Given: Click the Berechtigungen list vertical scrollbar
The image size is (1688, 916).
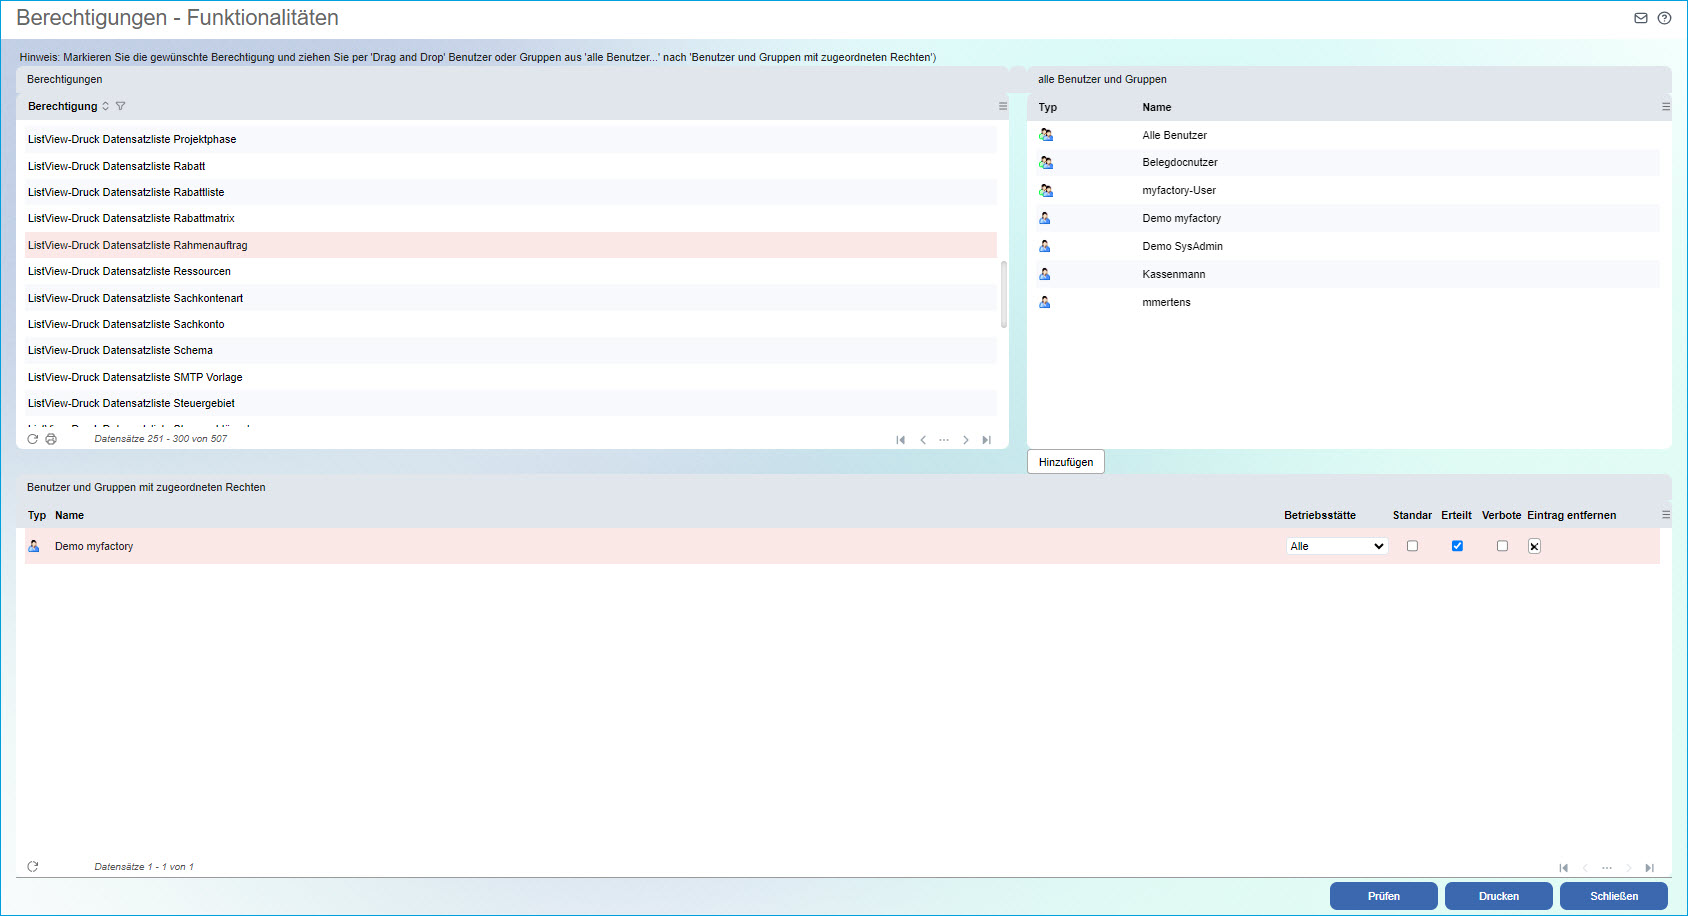Looking at the screenshot, I should [1003, 295].
